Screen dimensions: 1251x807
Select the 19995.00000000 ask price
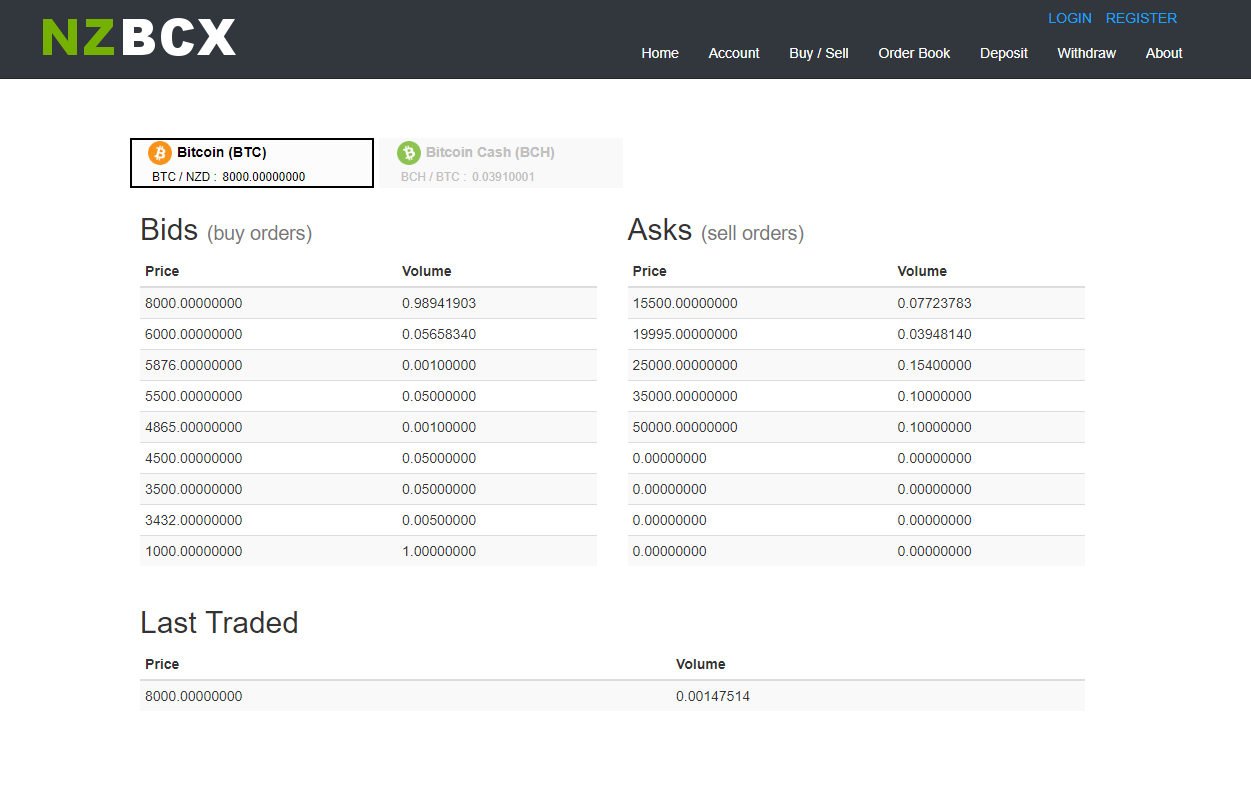point(685,334)
